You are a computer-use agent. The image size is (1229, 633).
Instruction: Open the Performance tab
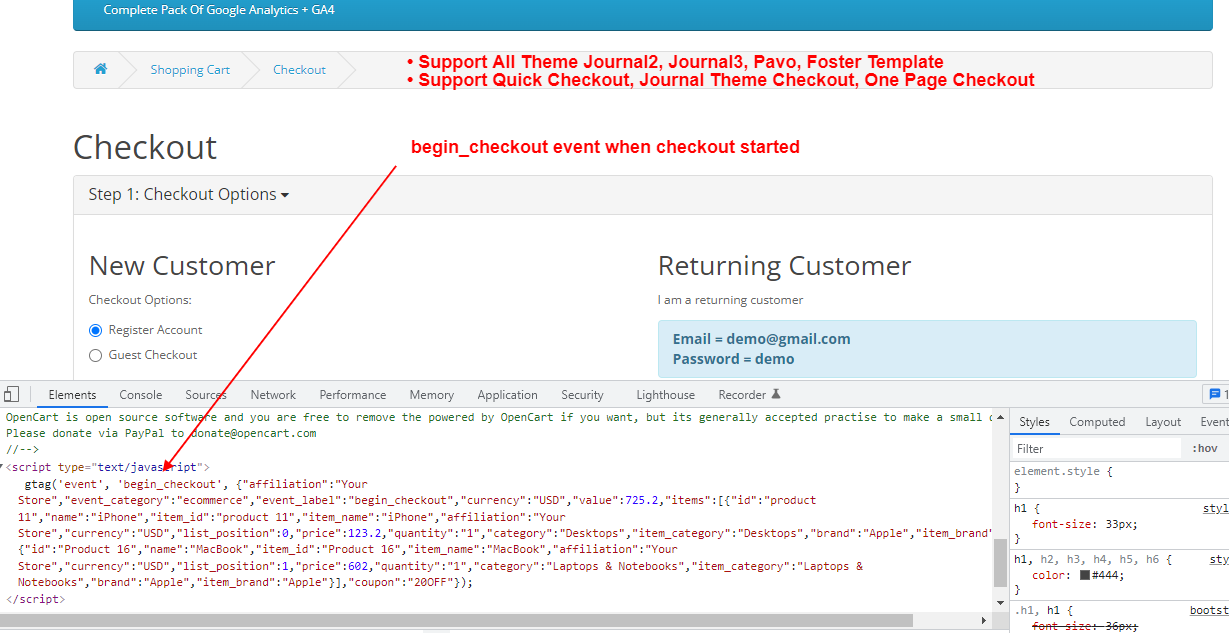(x=353, y=395)
